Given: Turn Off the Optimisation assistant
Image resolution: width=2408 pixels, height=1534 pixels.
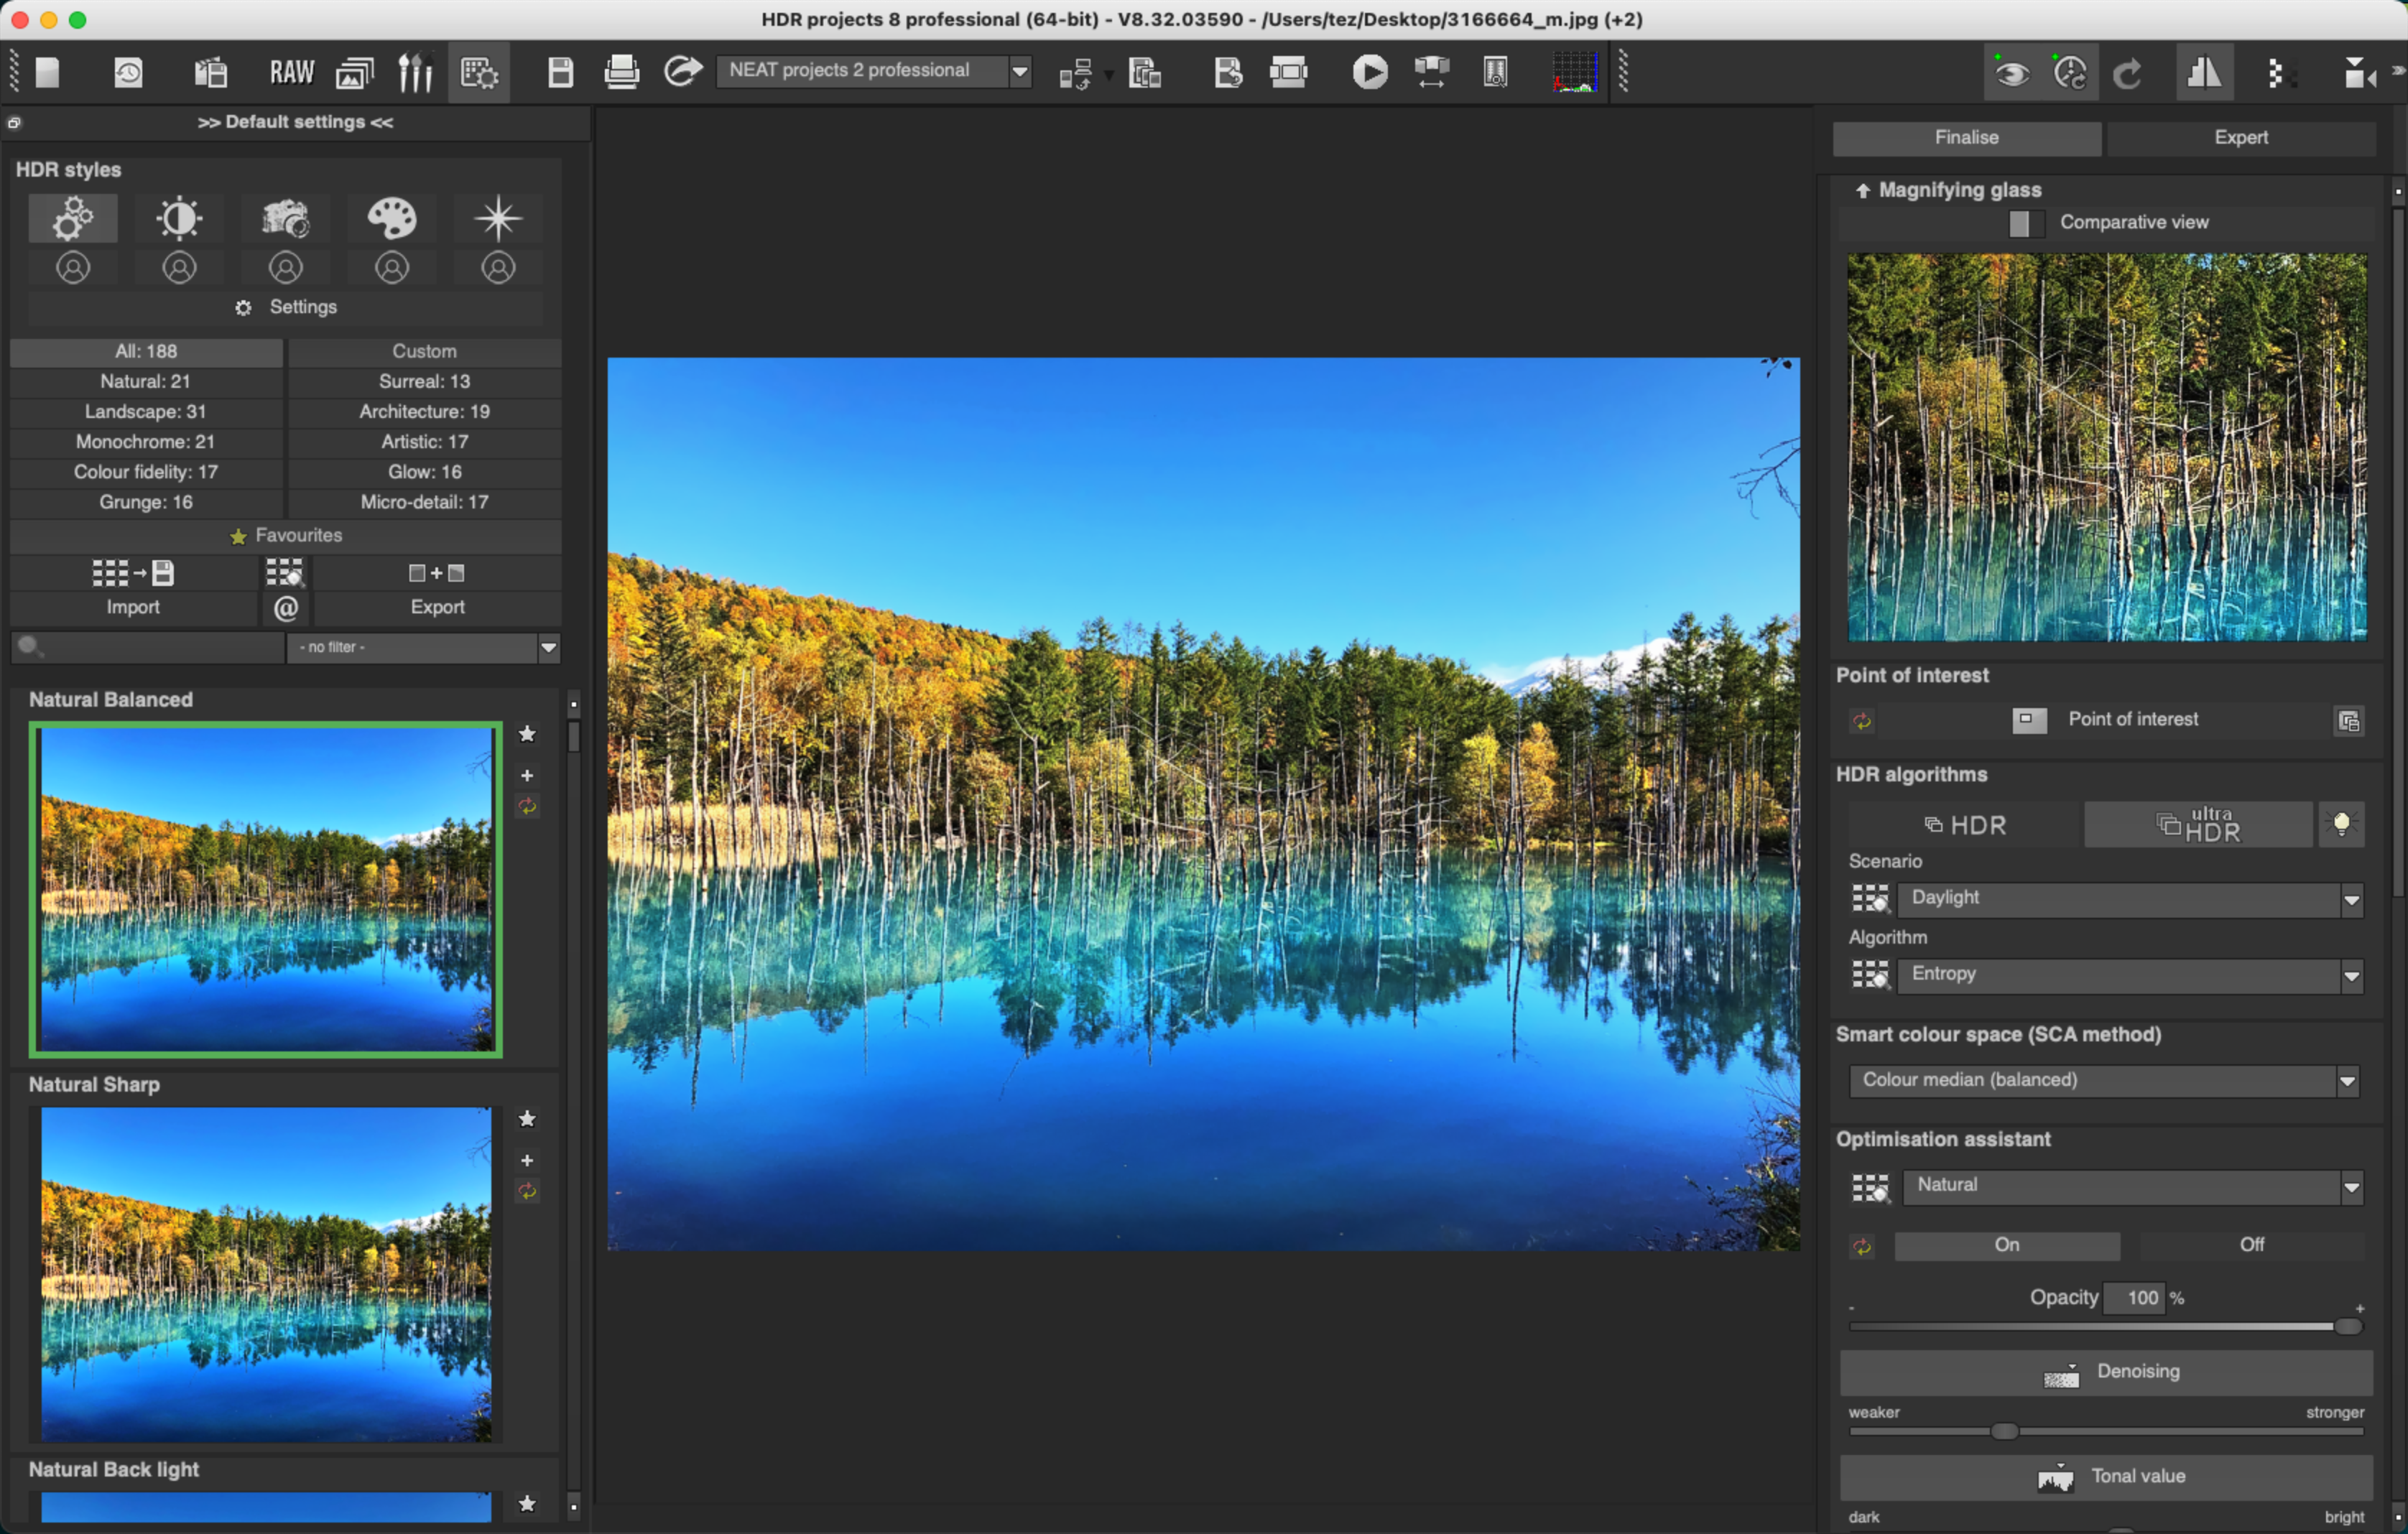Looking at the screenshot, I should (x=2251, y=1244).
